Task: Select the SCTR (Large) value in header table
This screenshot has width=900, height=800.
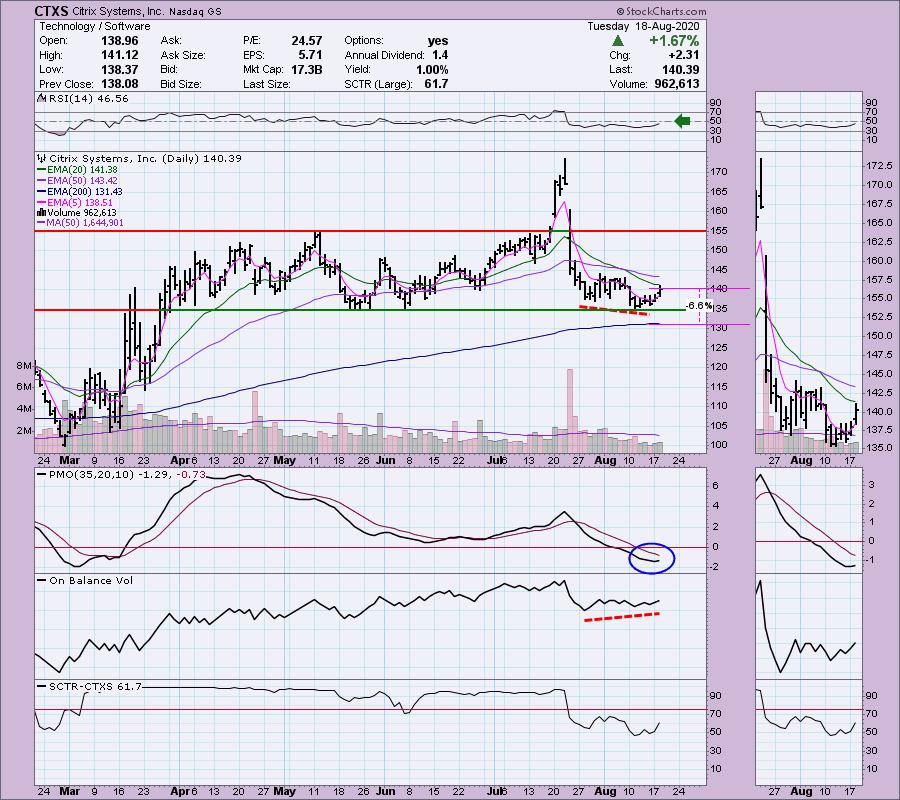Action: click(x=436, y=84)
